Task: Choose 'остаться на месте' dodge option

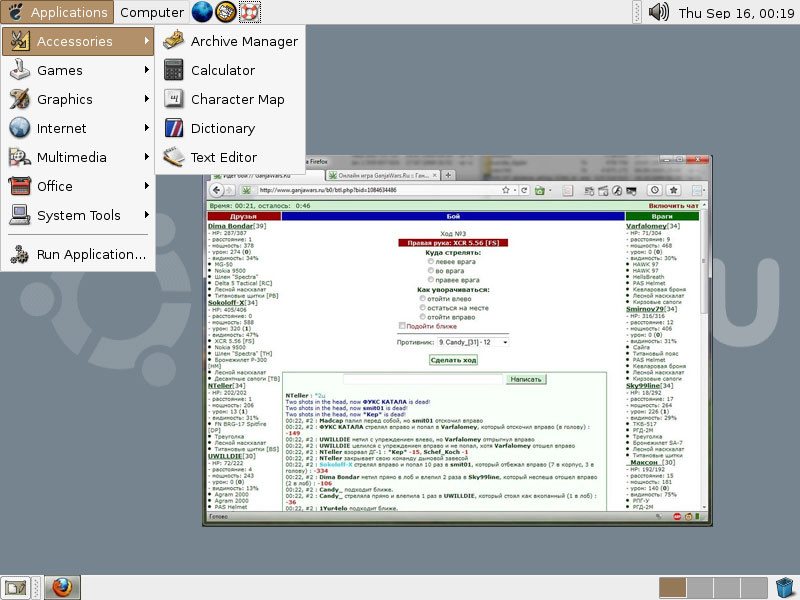Action: point(422,308)
